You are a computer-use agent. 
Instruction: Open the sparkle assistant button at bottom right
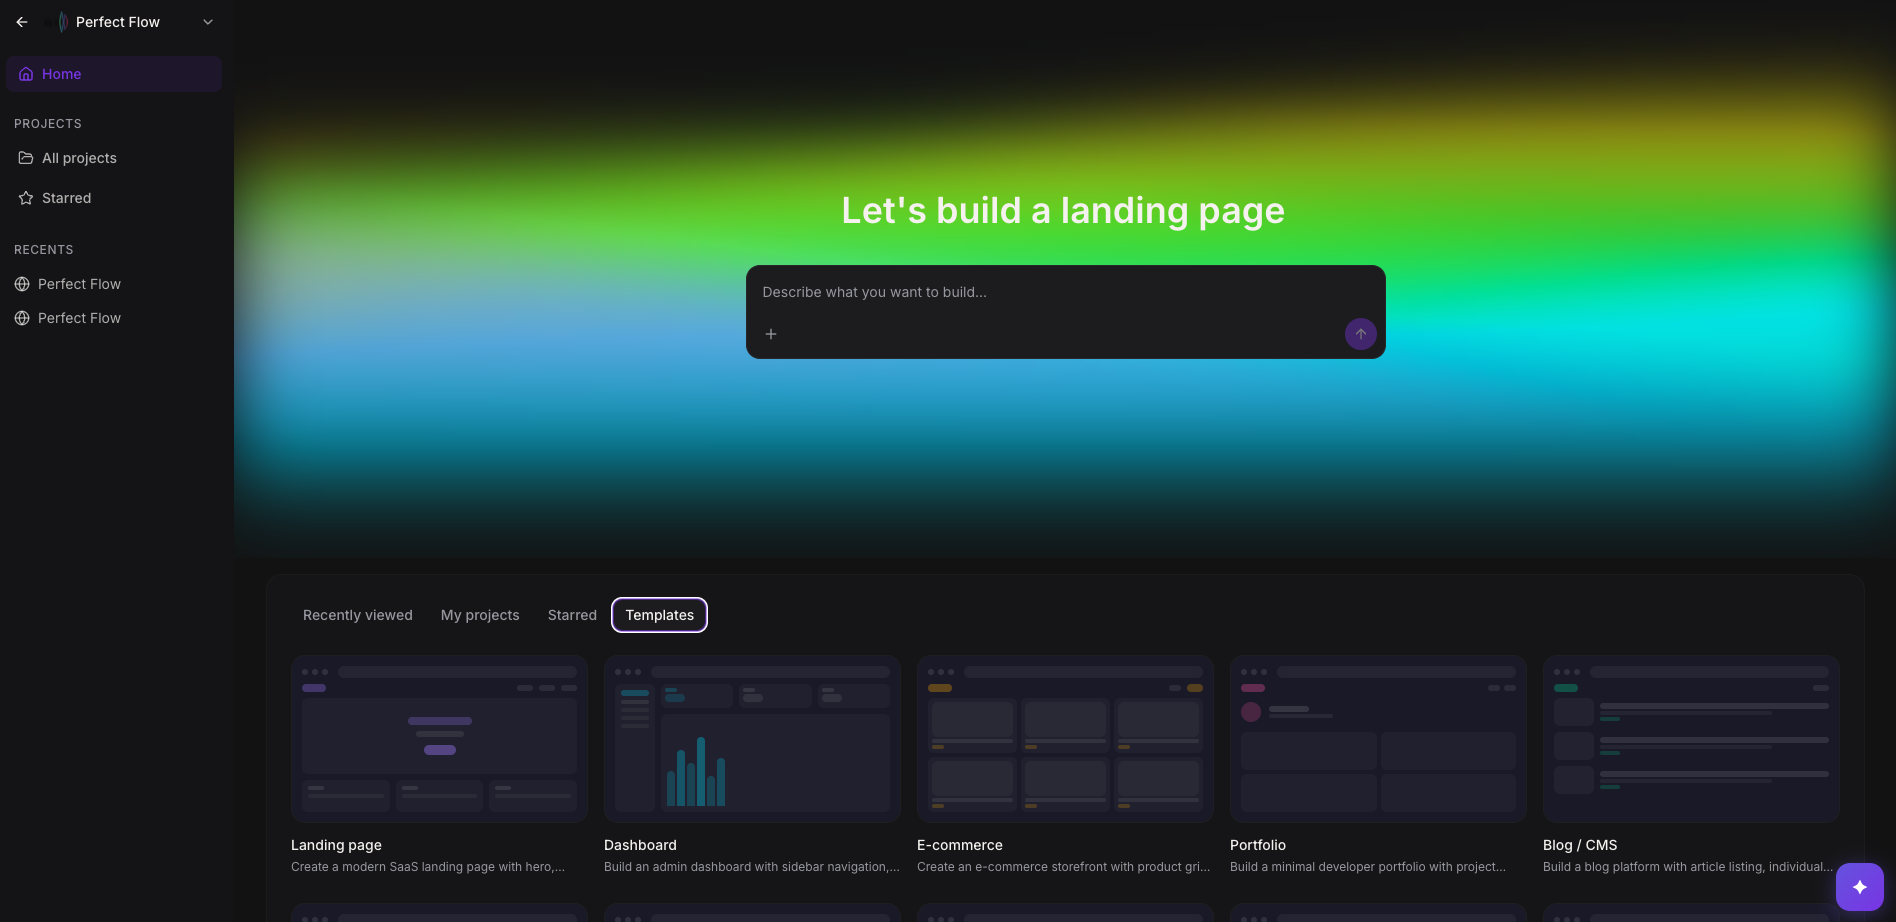tap(1858, 885)
